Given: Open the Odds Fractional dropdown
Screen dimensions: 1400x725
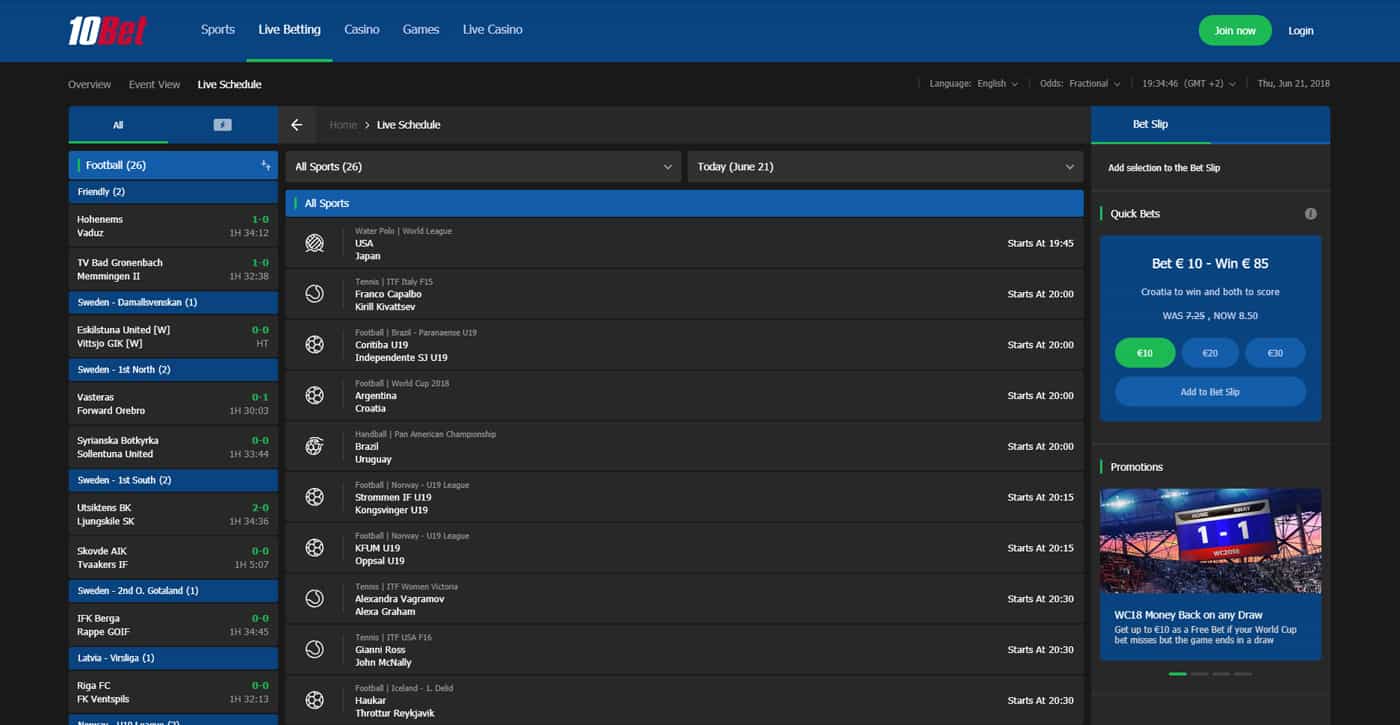Looking at the screenshot, I should coord(1080,84).
